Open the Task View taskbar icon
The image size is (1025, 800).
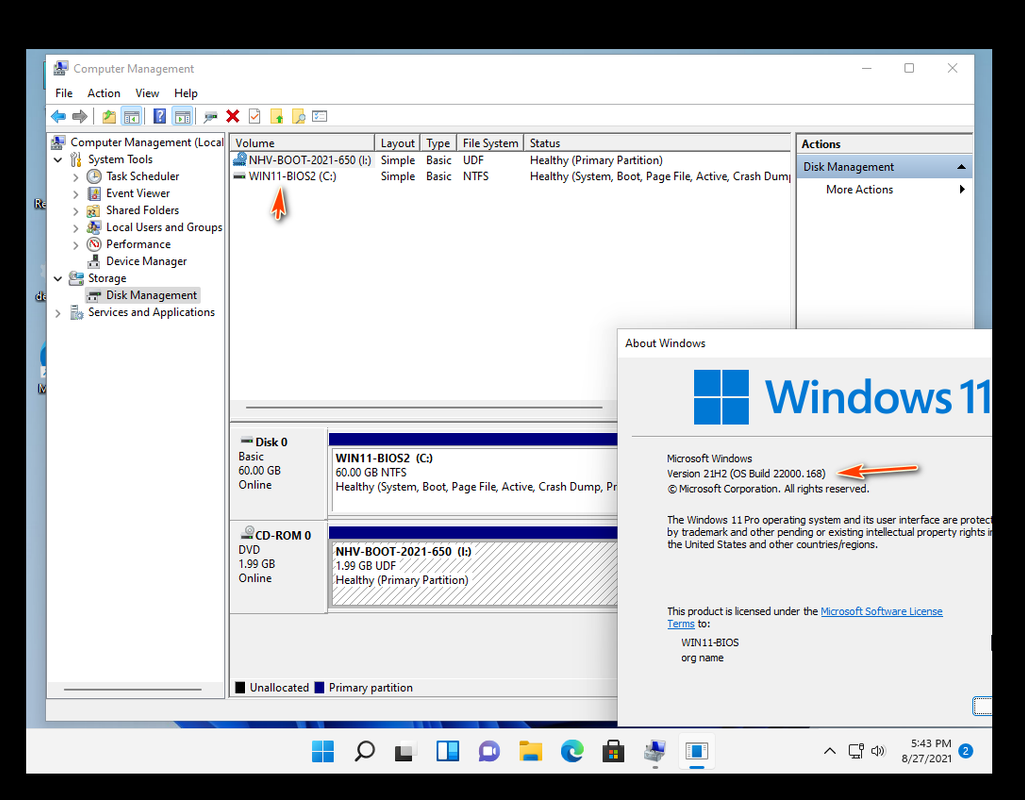405,752
